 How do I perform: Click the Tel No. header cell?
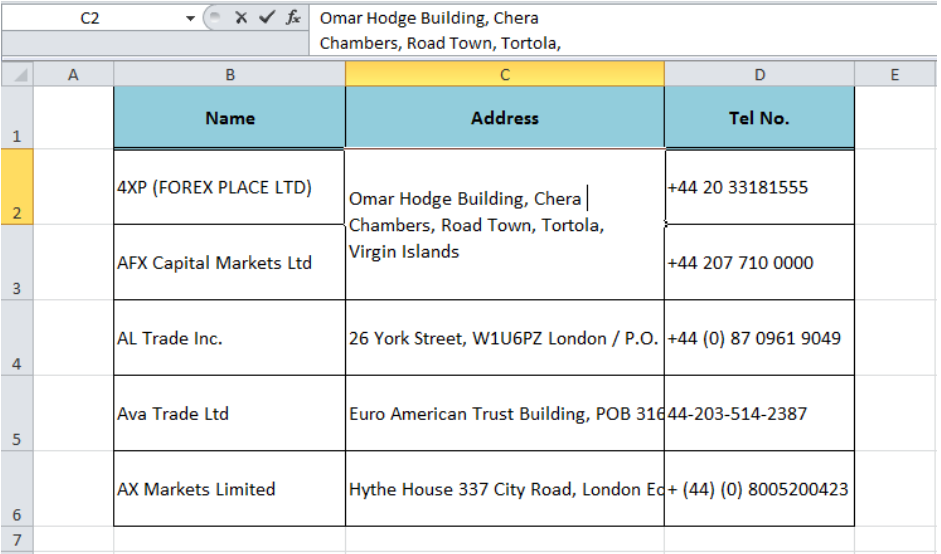pos(759,118)
